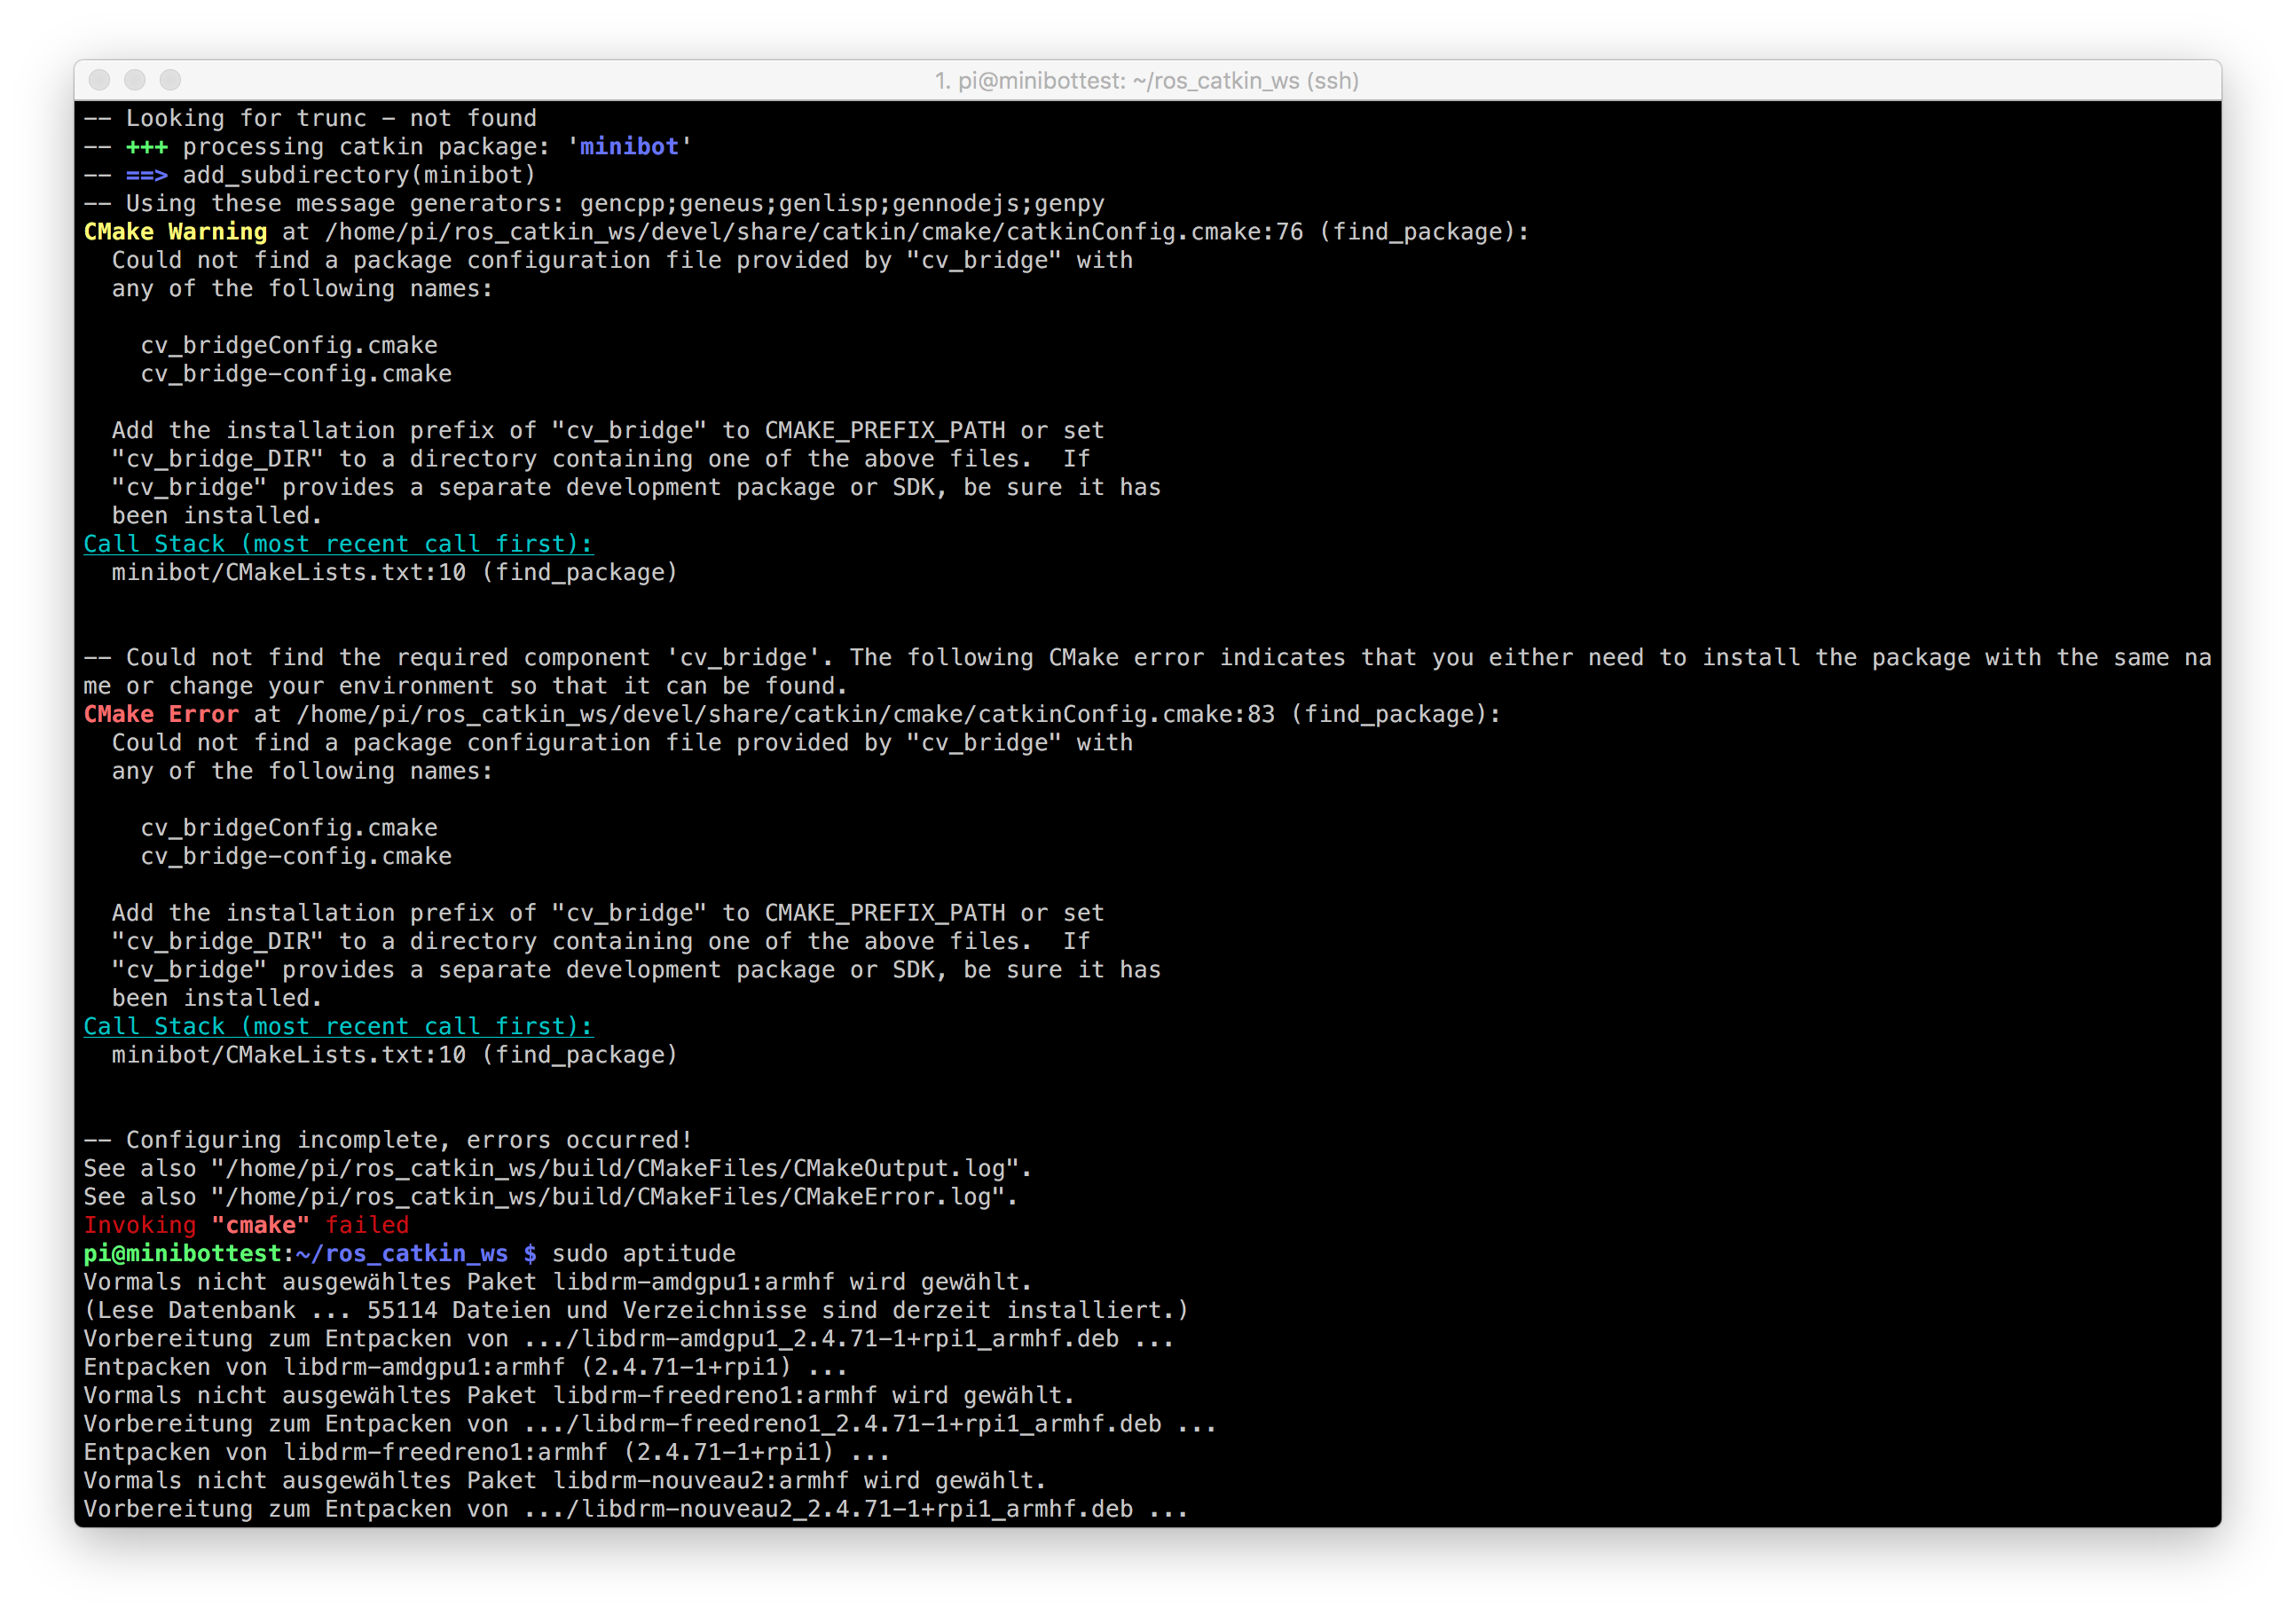
Task: Click the 'Lese Datenbank ... 55114 Dateien' line
Action: point(636,1311)
